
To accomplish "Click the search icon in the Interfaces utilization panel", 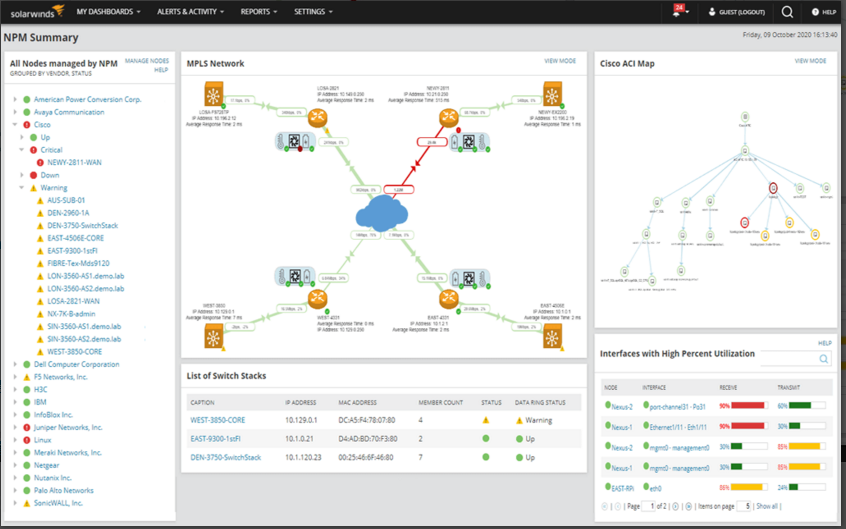I will tap(823, 358).
